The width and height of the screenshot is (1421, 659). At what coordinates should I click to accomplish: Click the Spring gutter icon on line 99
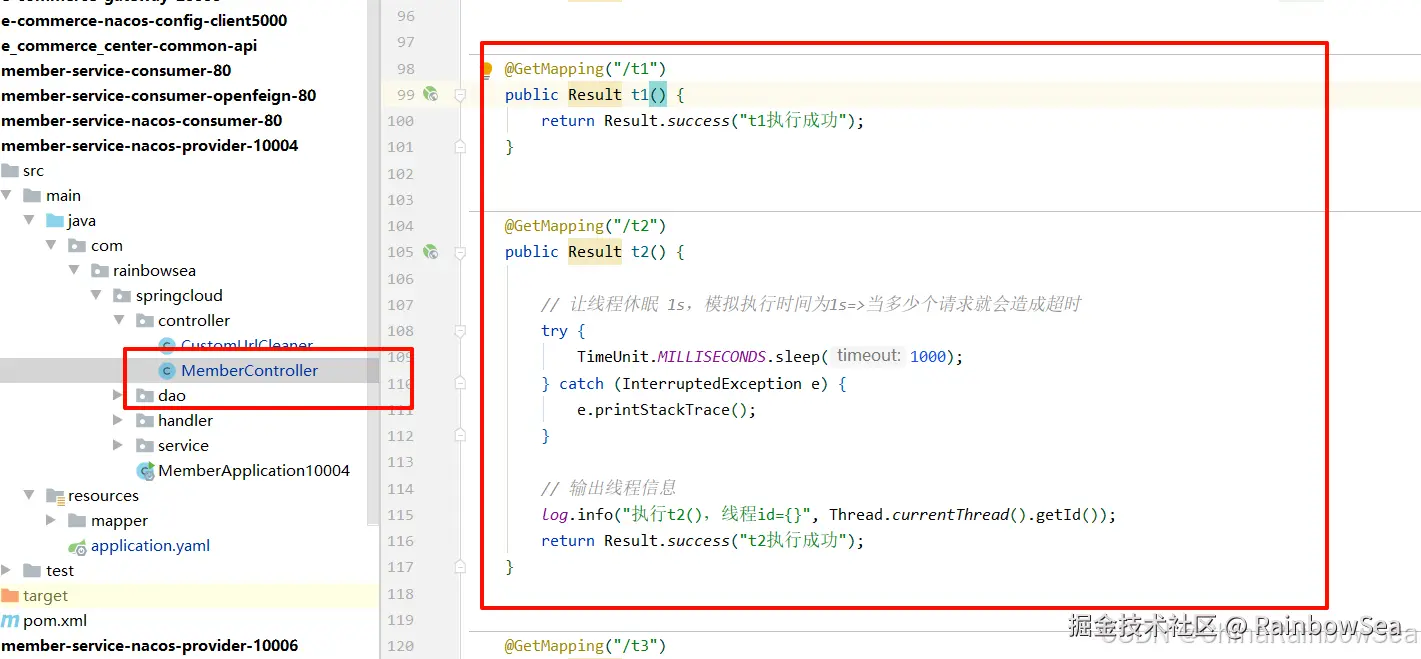pyautogui.click(x=430, y=94)
